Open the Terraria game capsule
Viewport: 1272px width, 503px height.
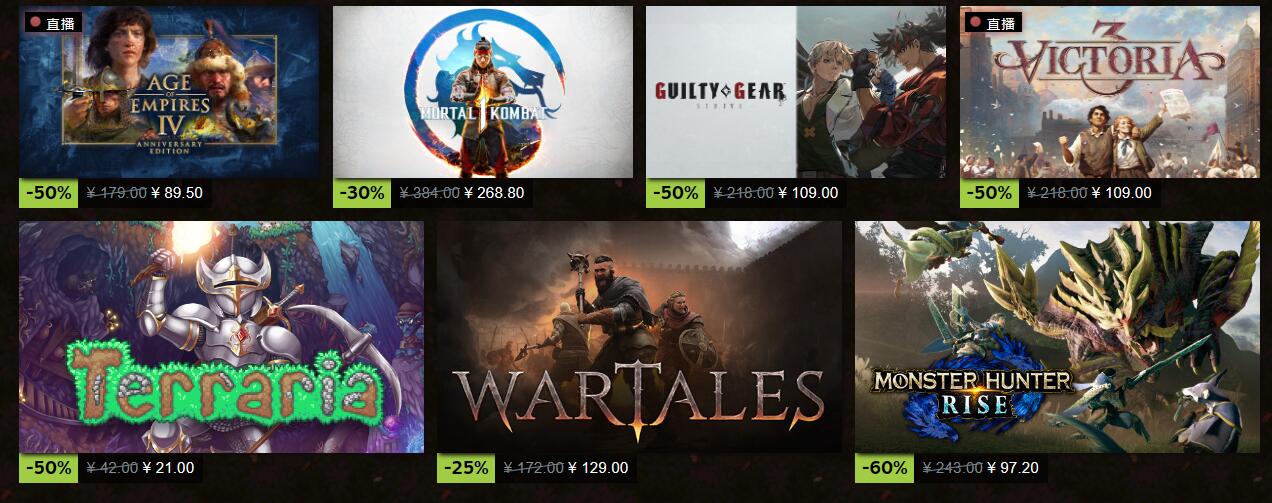[221, 337]
